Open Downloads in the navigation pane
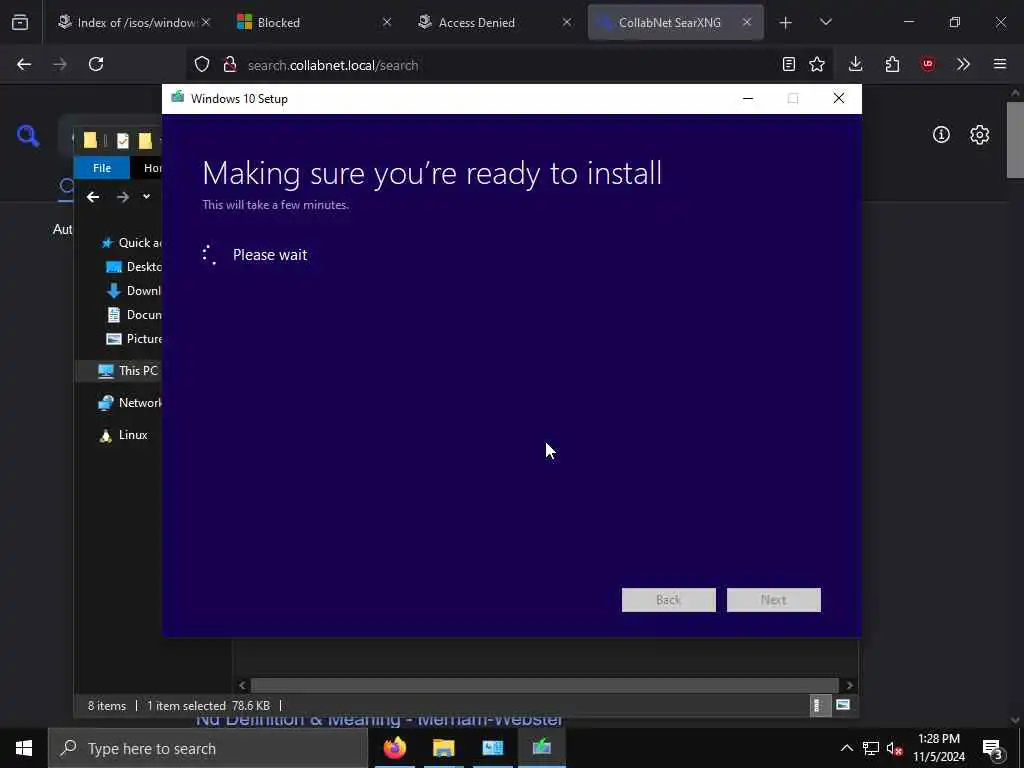Viewport: 1024px width, 768px height. (134, 291)
